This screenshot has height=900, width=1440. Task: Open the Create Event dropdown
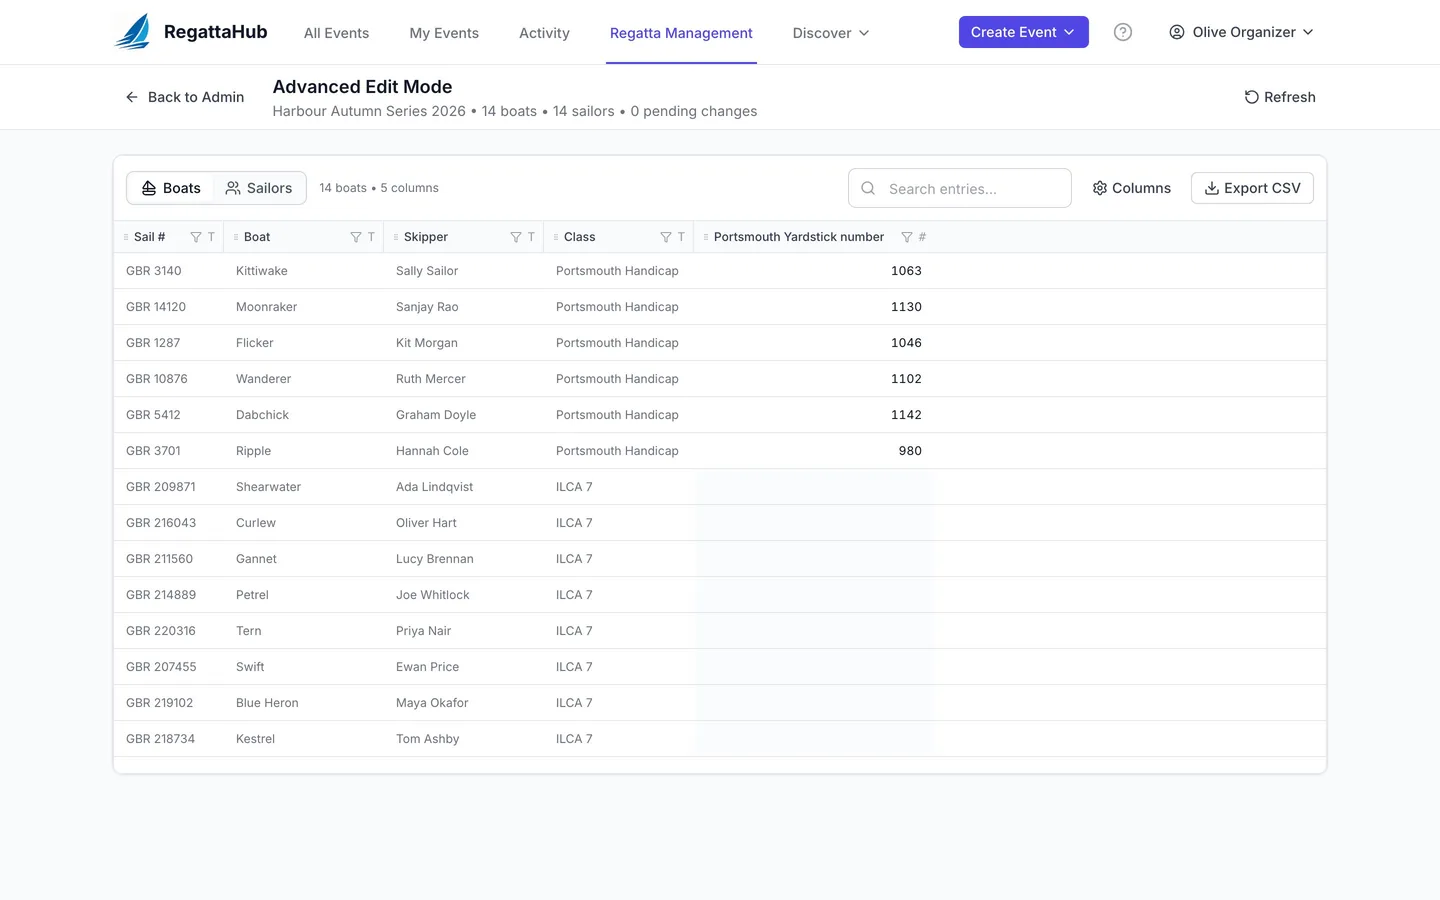pos(1023,32)
